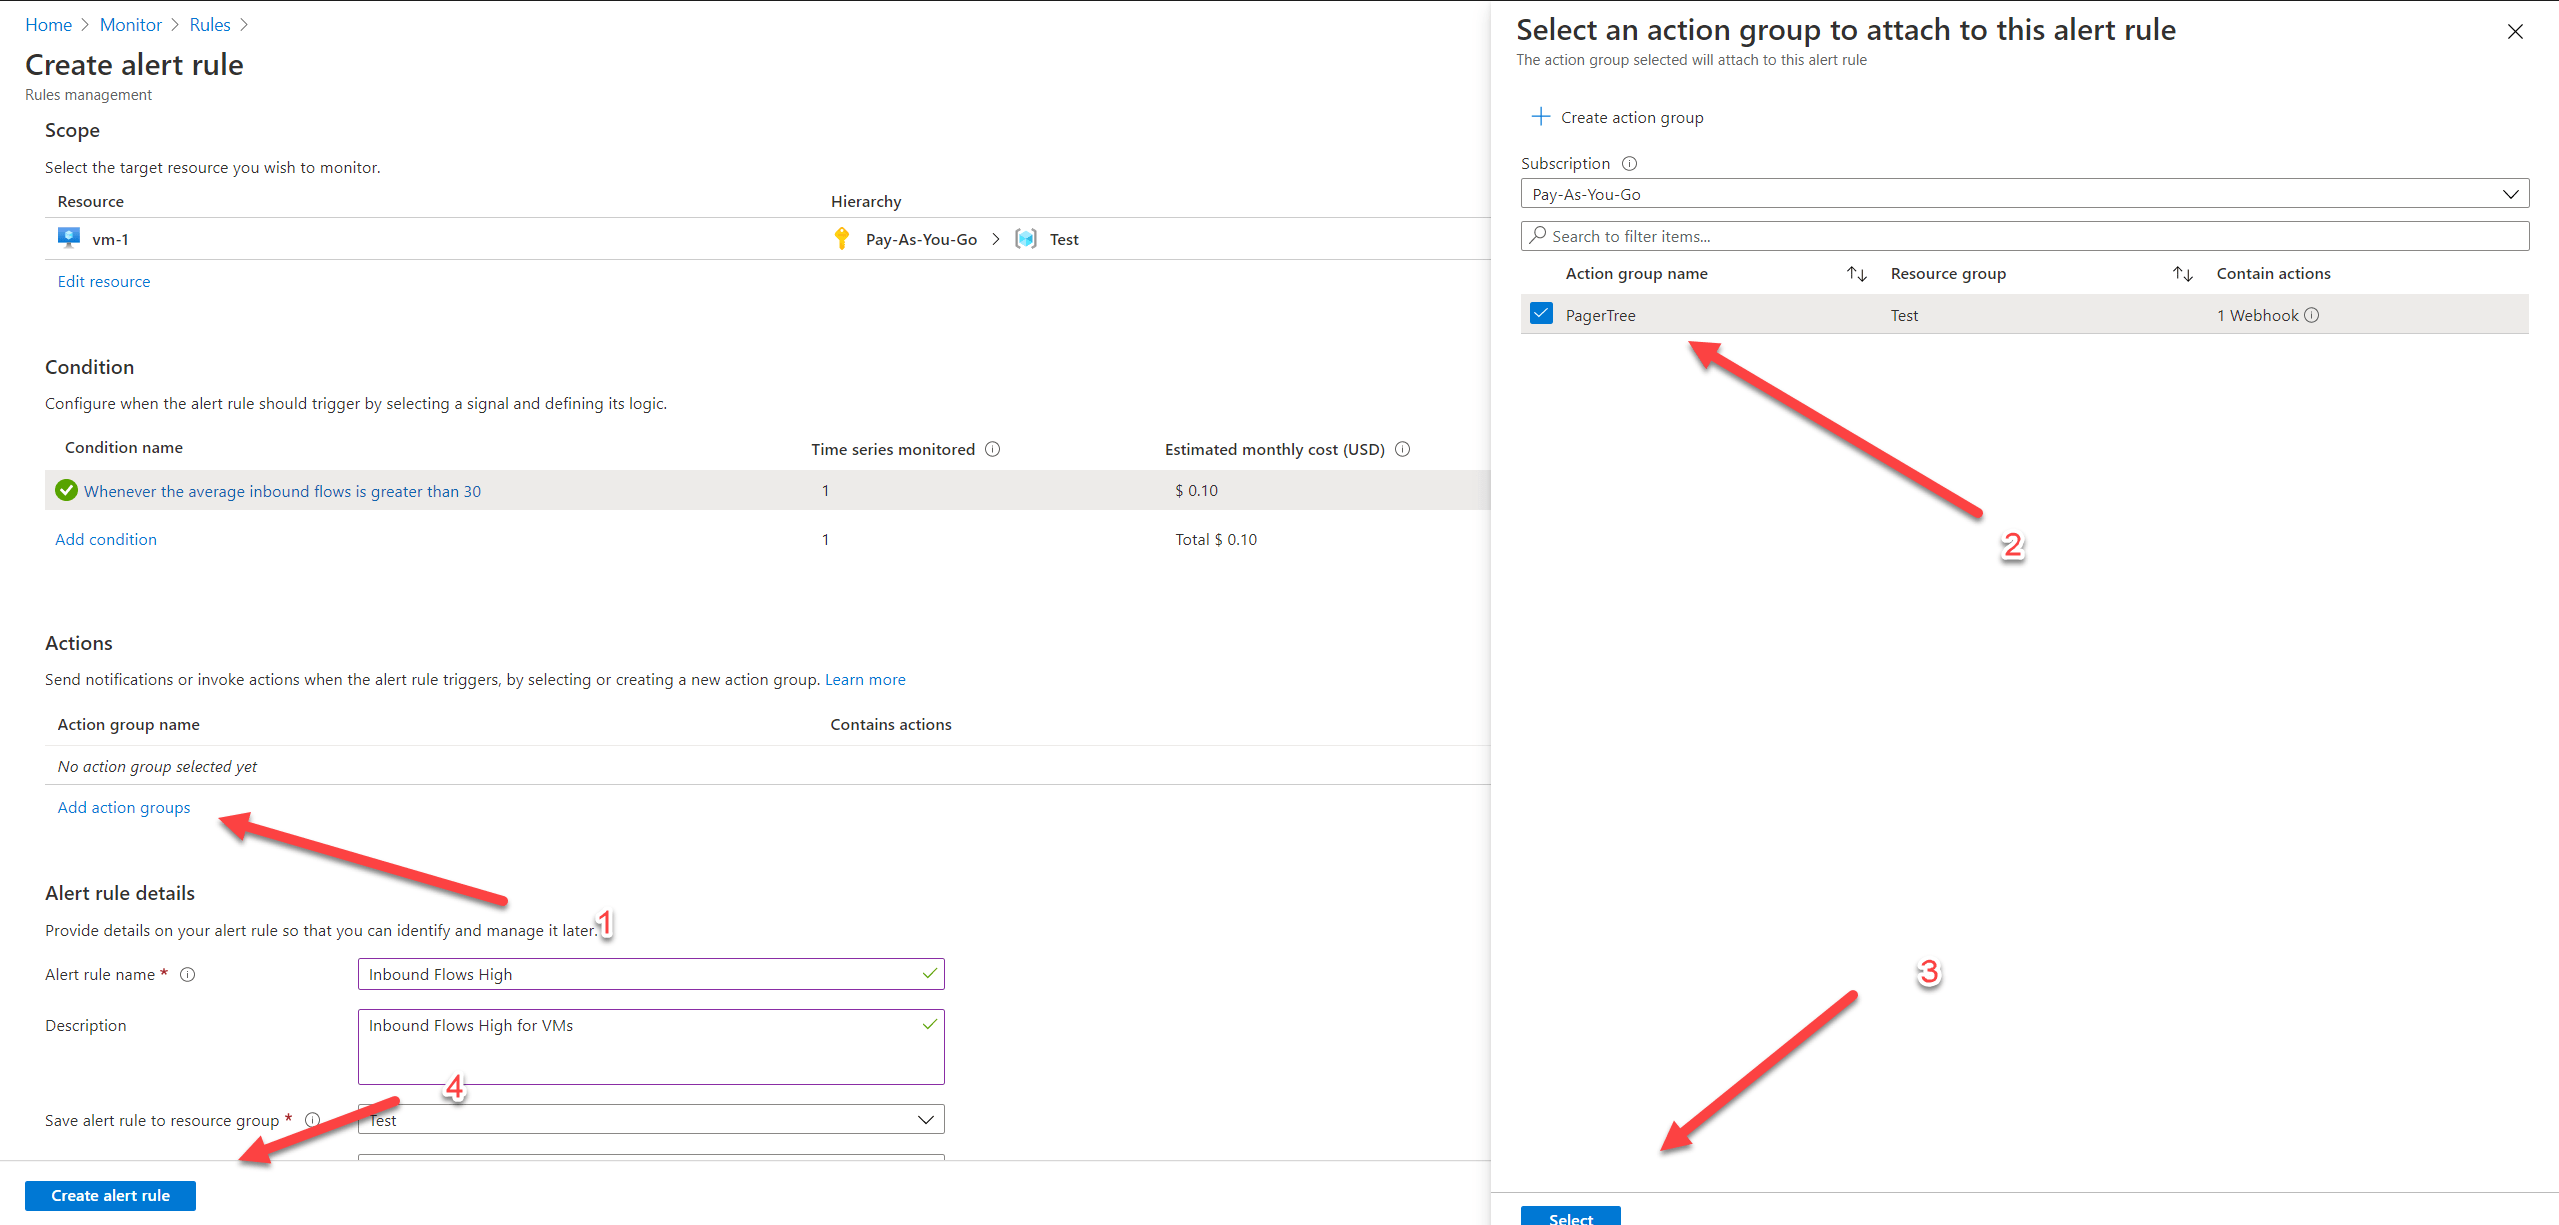Click info icon next to Time series monitored
Image resolution: width=2559 pixels, height=1225 pixels.
[x=992, y=449]
